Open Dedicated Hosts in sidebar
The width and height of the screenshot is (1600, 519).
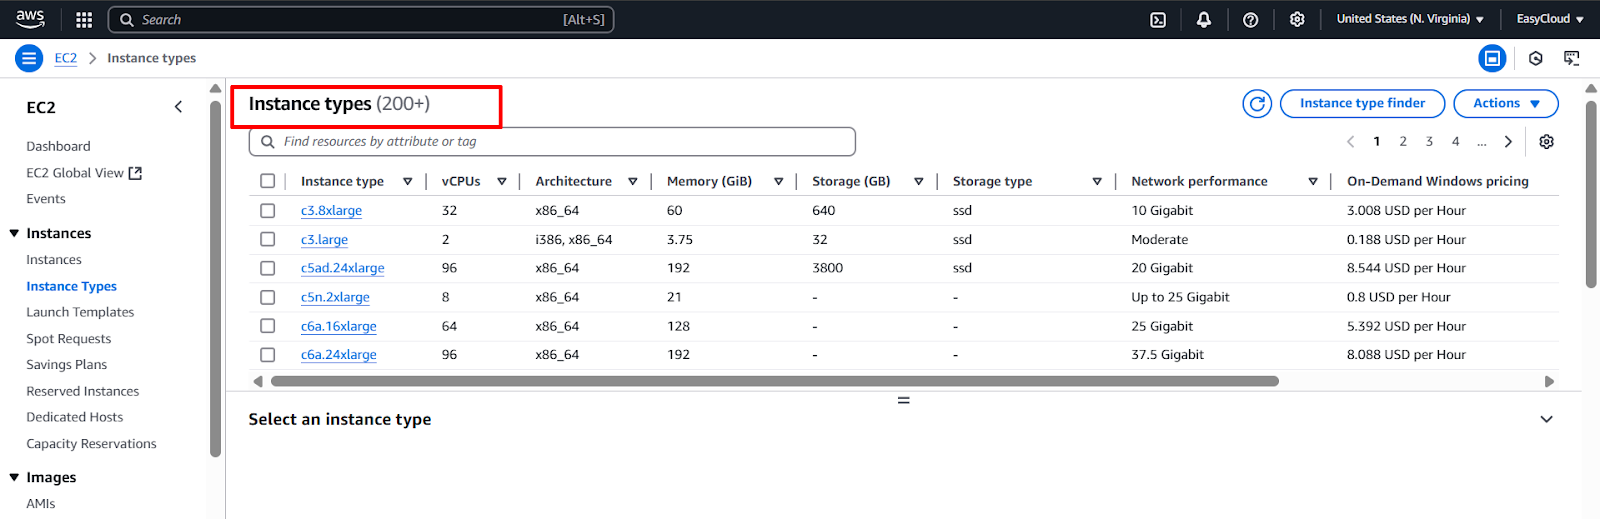pos(75,417)
